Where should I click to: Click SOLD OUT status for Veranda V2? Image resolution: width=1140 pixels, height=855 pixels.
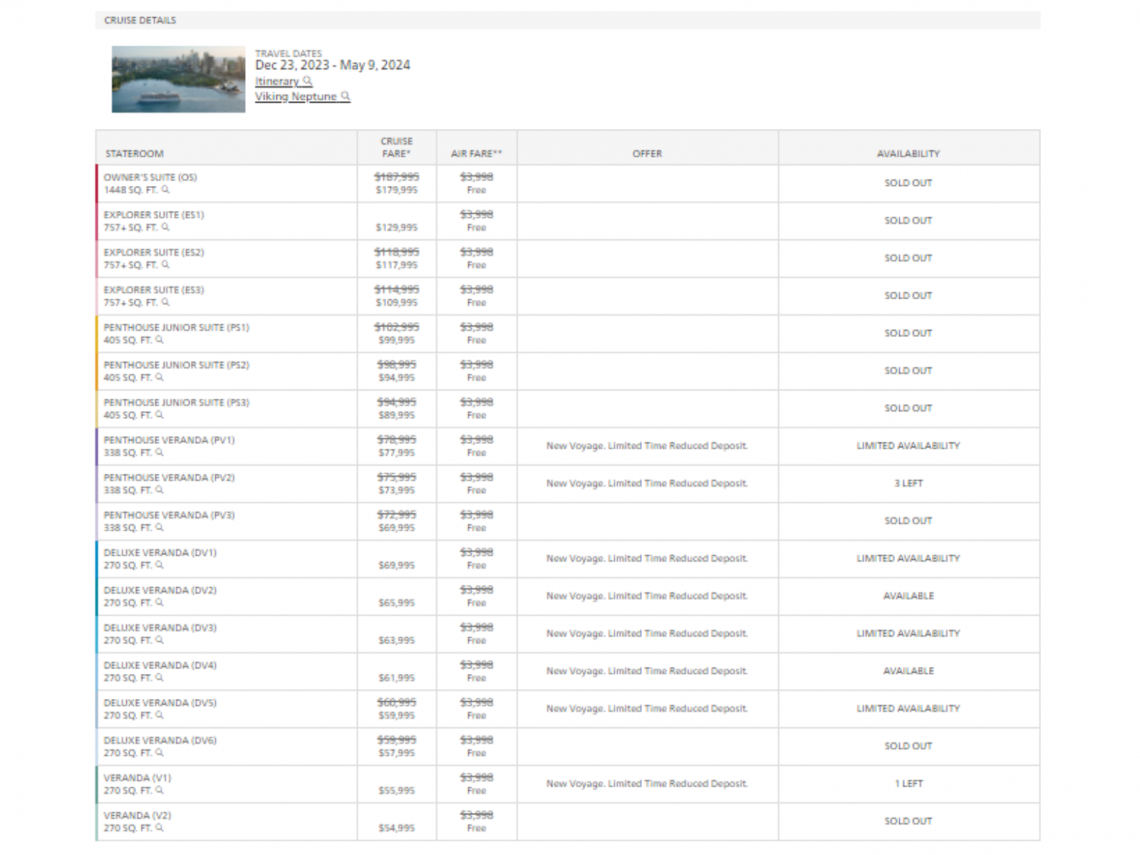[908, 822]
